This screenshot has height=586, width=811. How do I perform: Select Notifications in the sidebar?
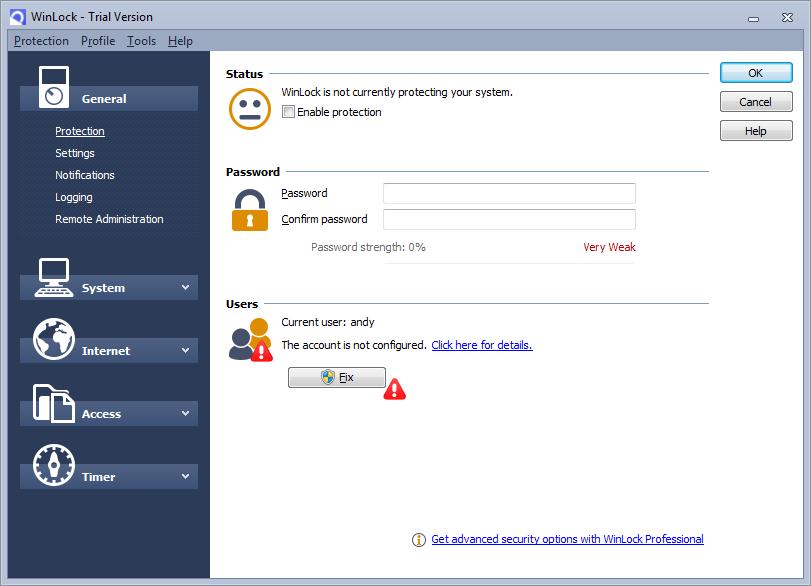(x=85, y=175)
